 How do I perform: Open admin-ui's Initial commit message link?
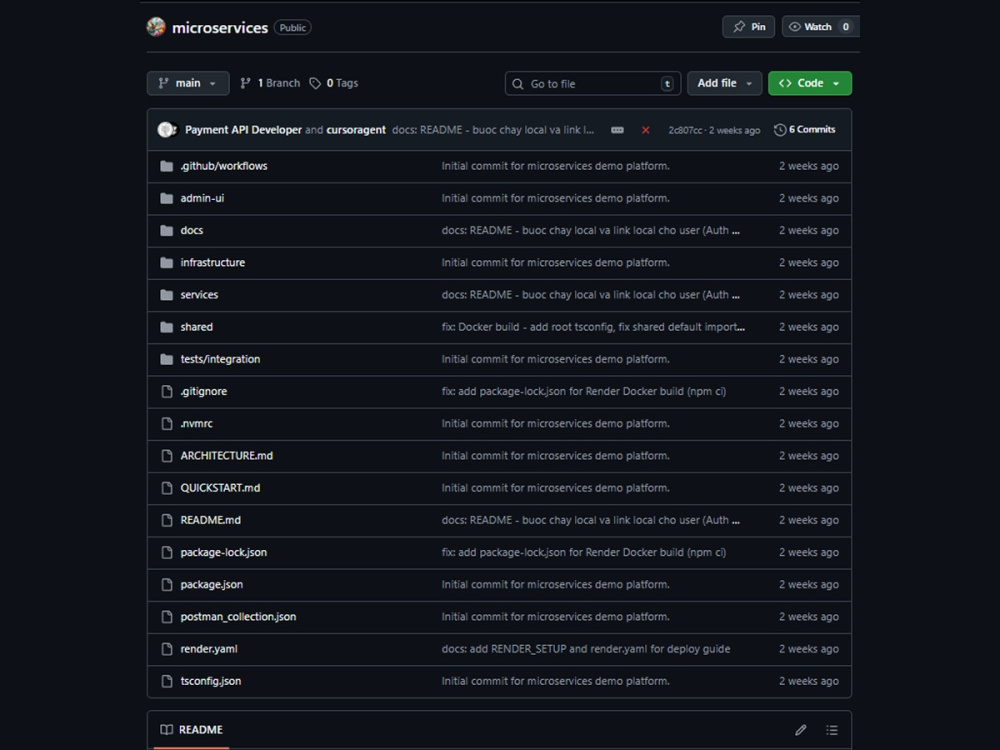point(555,198)
